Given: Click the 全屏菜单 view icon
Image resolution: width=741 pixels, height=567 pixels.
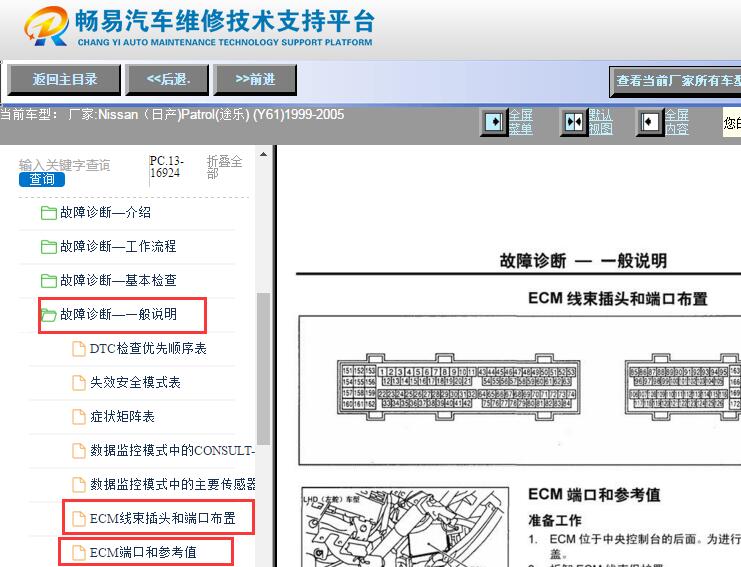Looking at the screenshot, I should click(494, 122).
